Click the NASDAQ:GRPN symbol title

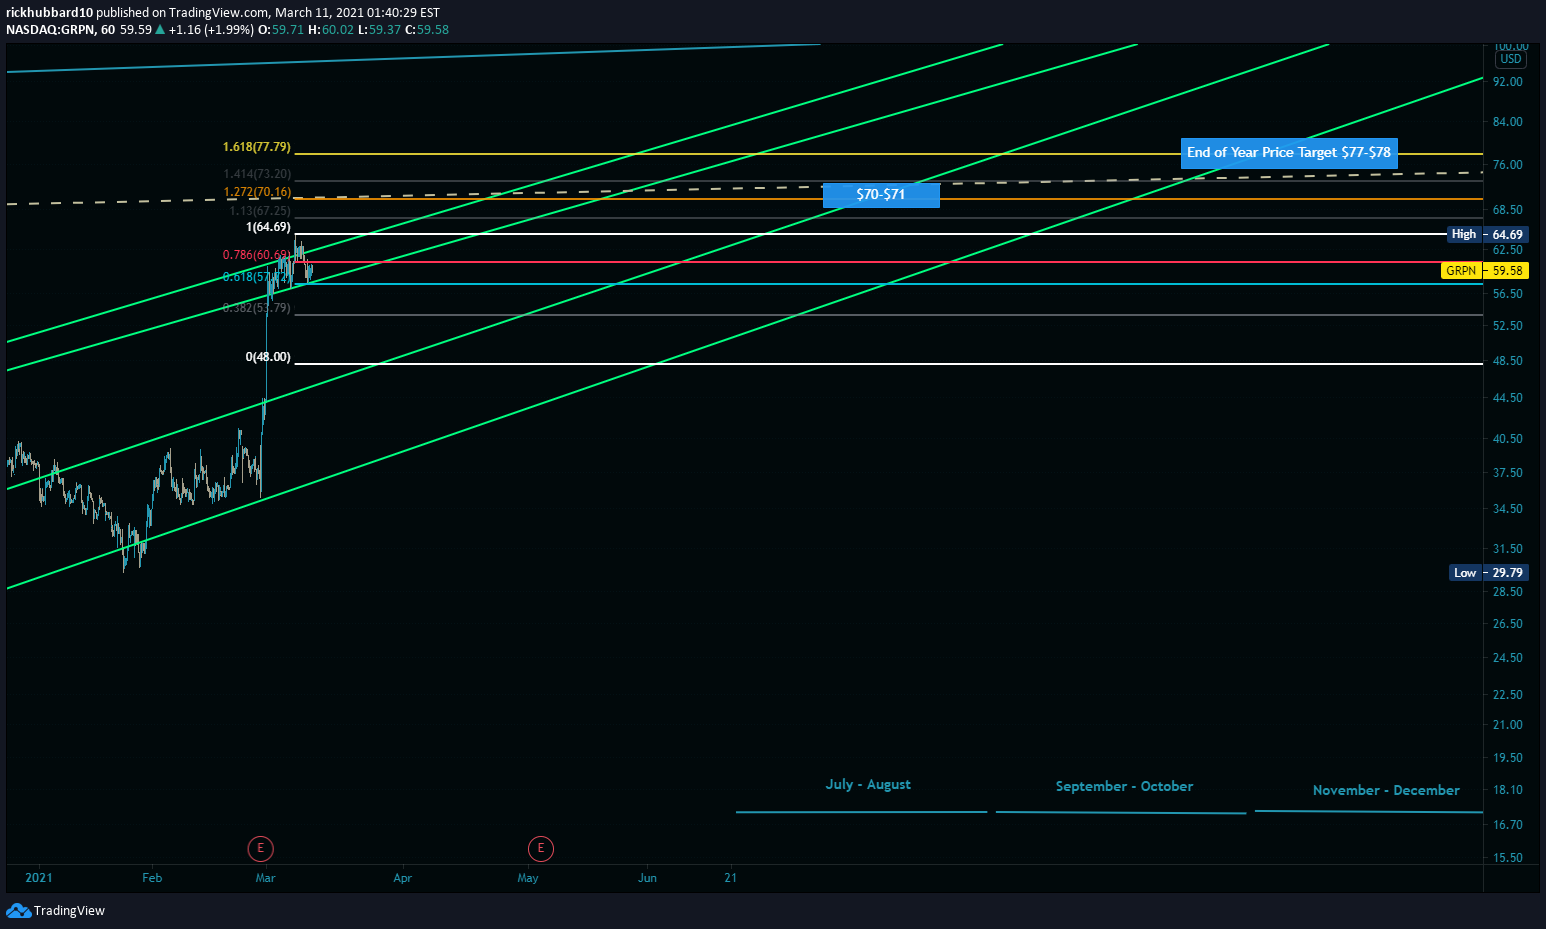[50, 30]
